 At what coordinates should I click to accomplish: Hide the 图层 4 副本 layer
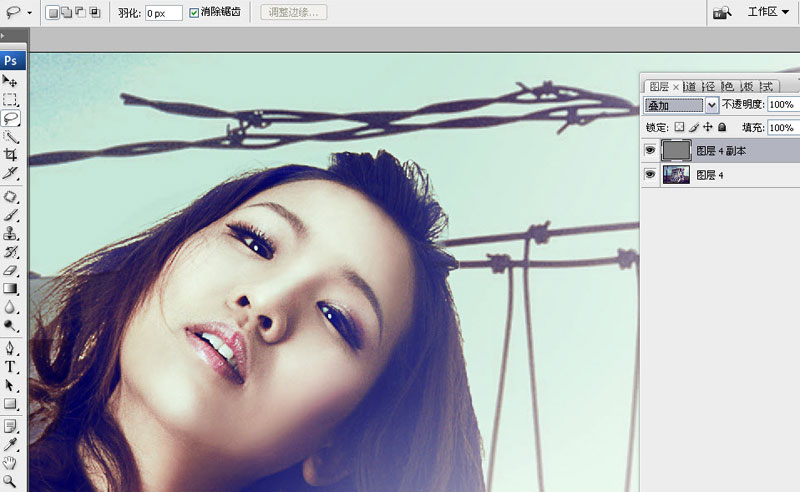(650, 151)
